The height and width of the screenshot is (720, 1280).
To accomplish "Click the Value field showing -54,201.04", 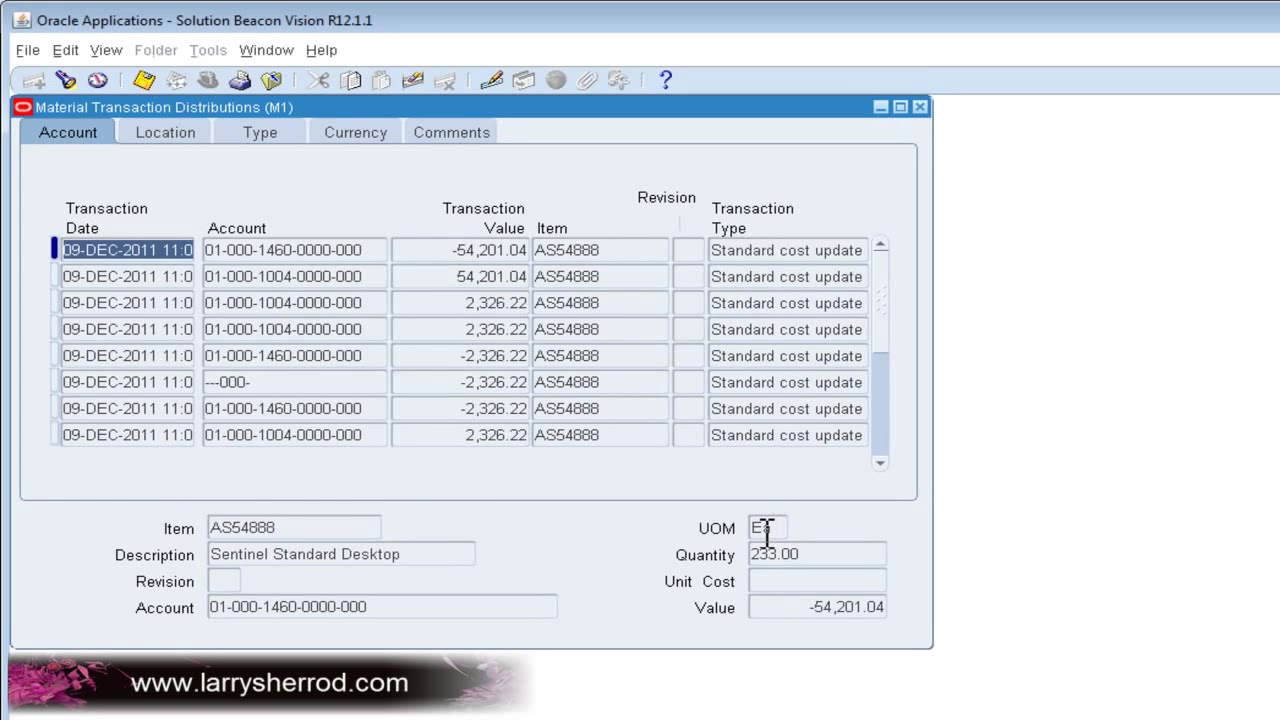I will (817, 607).
